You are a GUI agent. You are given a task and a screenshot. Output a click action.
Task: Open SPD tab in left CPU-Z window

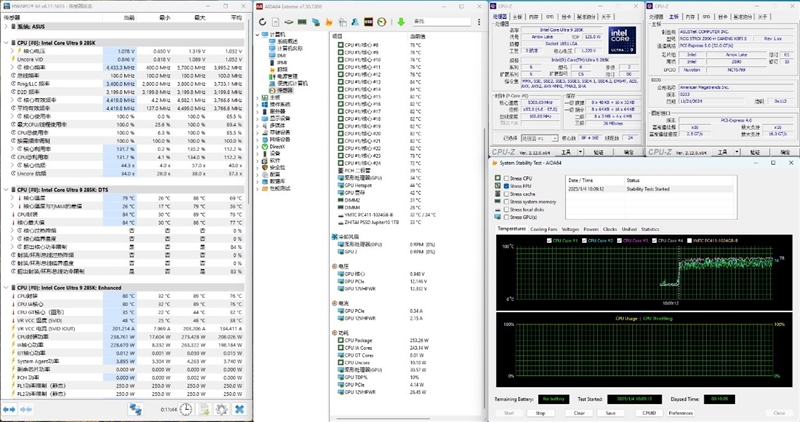pos(549,17)
